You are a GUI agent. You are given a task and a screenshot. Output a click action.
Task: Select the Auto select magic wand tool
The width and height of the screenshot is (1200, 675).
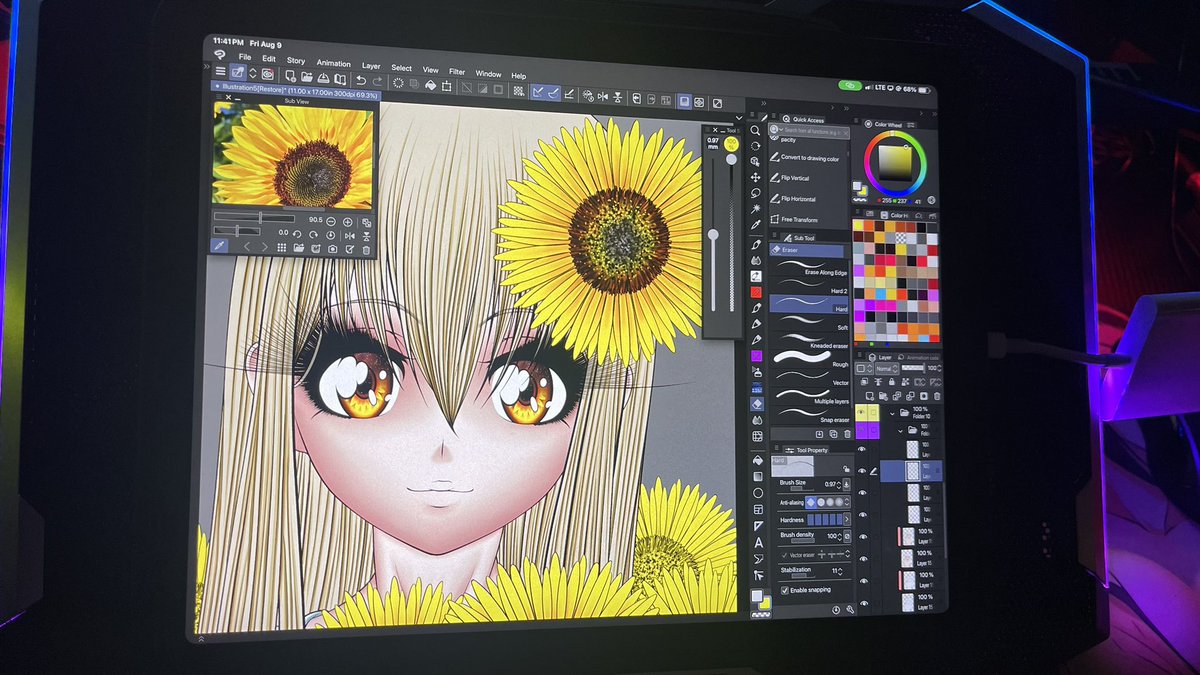755,209
